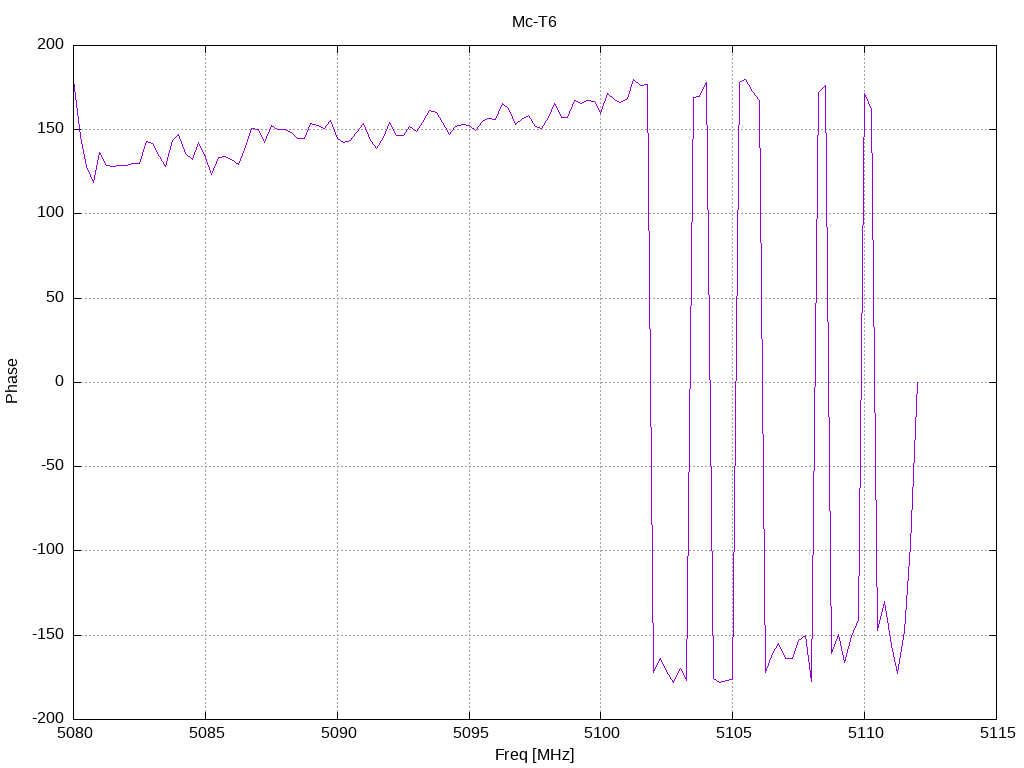Click the y-axis tick label -100
Screen dimensions: 1024x768
tap(48, 550)
